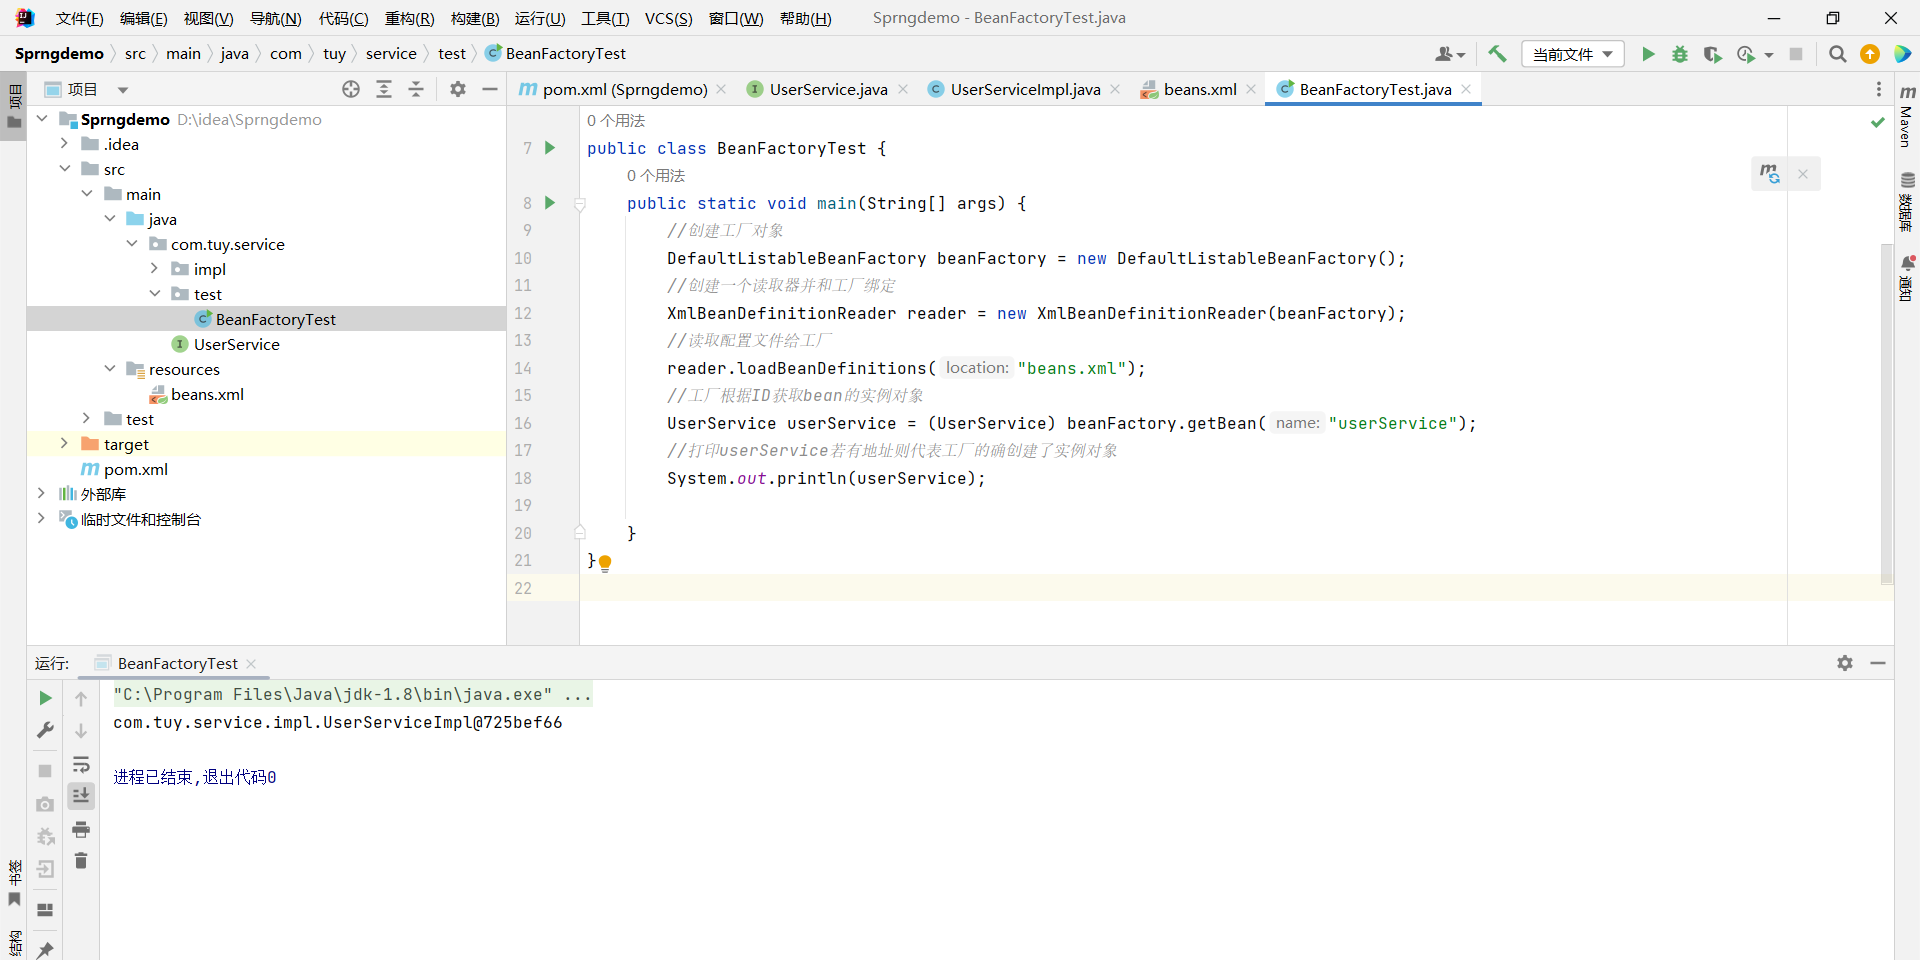The image size is (1920, 960).
Task: Open the VCS(S) menu
Action: pos(668,18)
